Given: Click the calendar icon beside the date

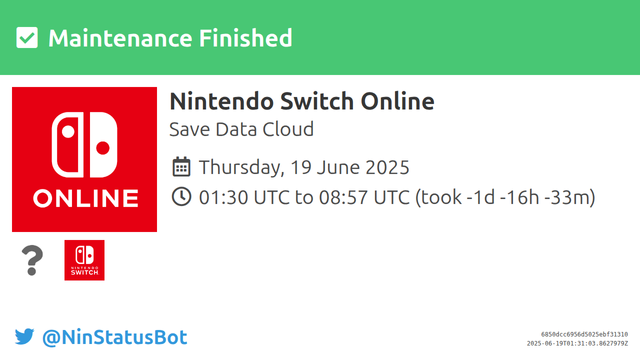Looking at the screenshot, I should click(x=181, y=167).
